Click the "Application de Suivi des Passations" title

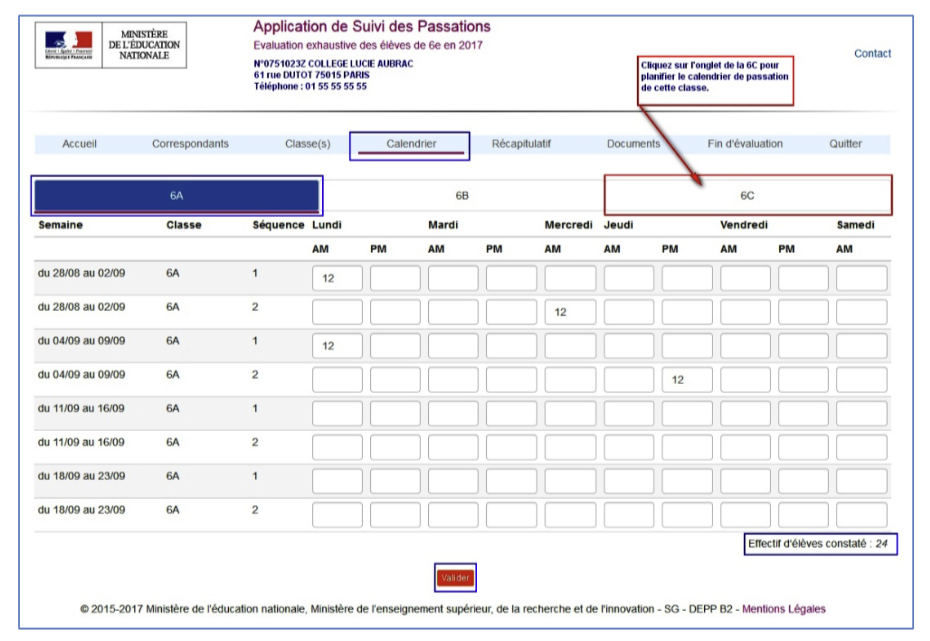[x=372, y=27]
